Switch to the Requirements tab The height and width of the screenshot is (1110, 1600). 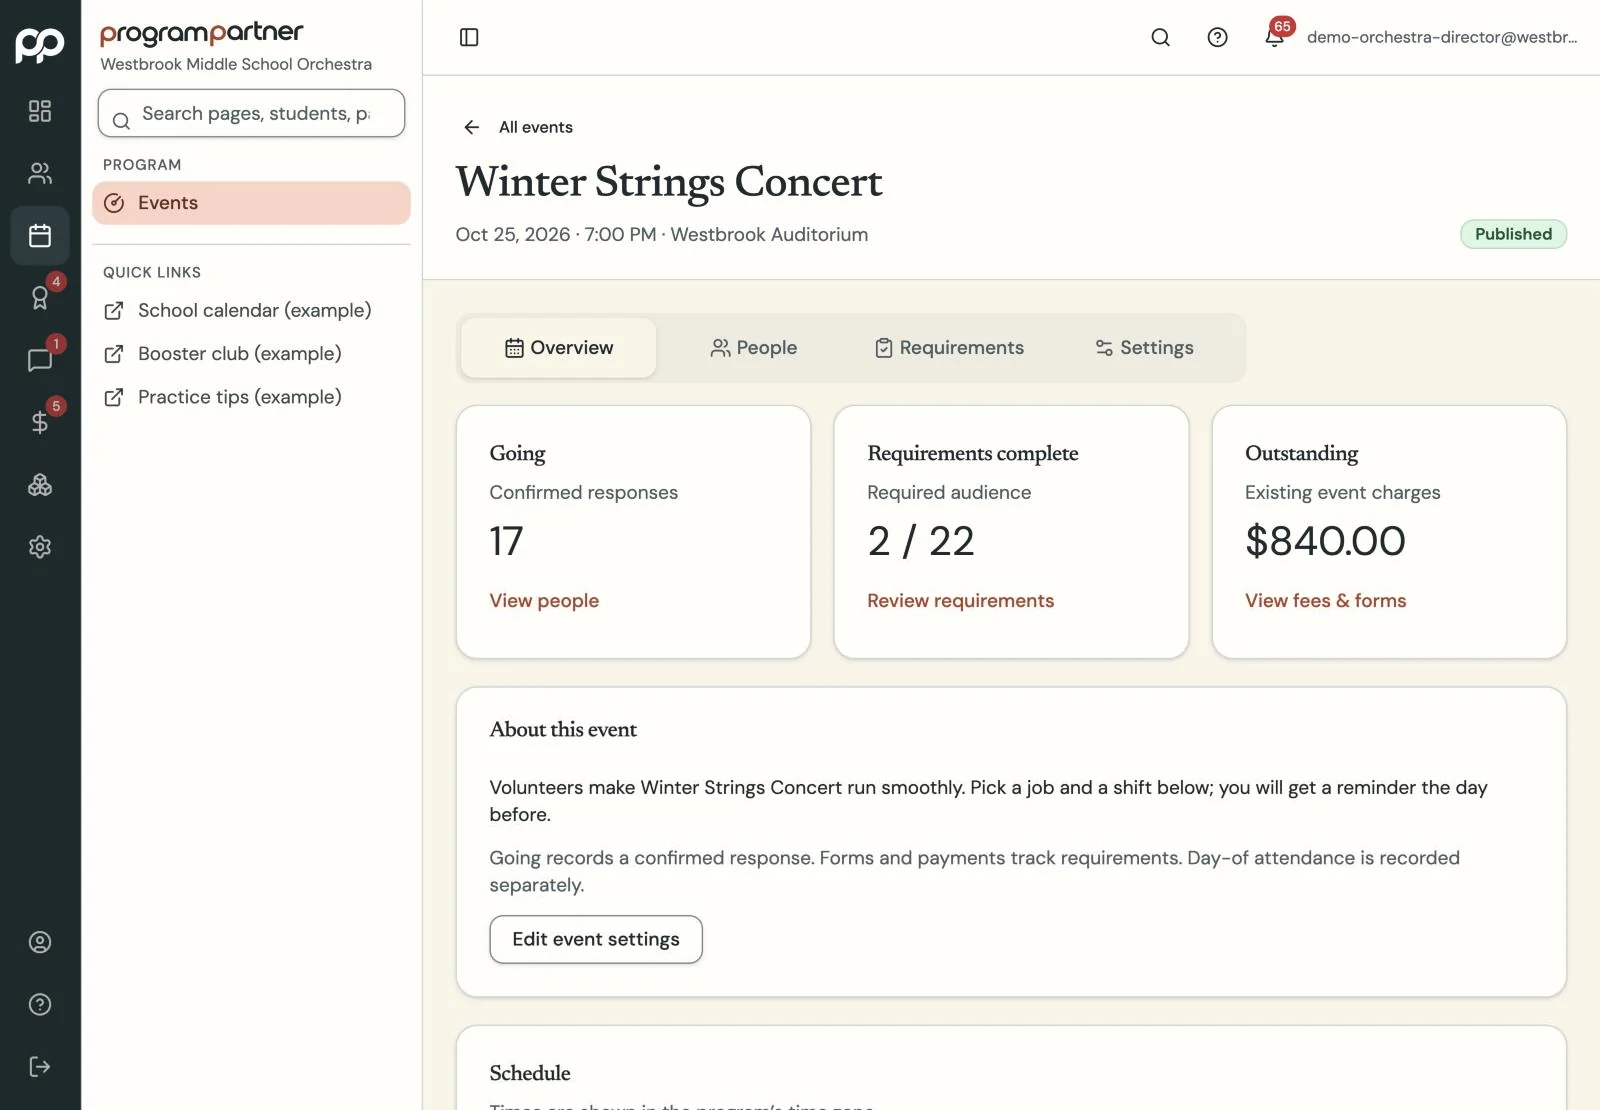coord(949,348)
